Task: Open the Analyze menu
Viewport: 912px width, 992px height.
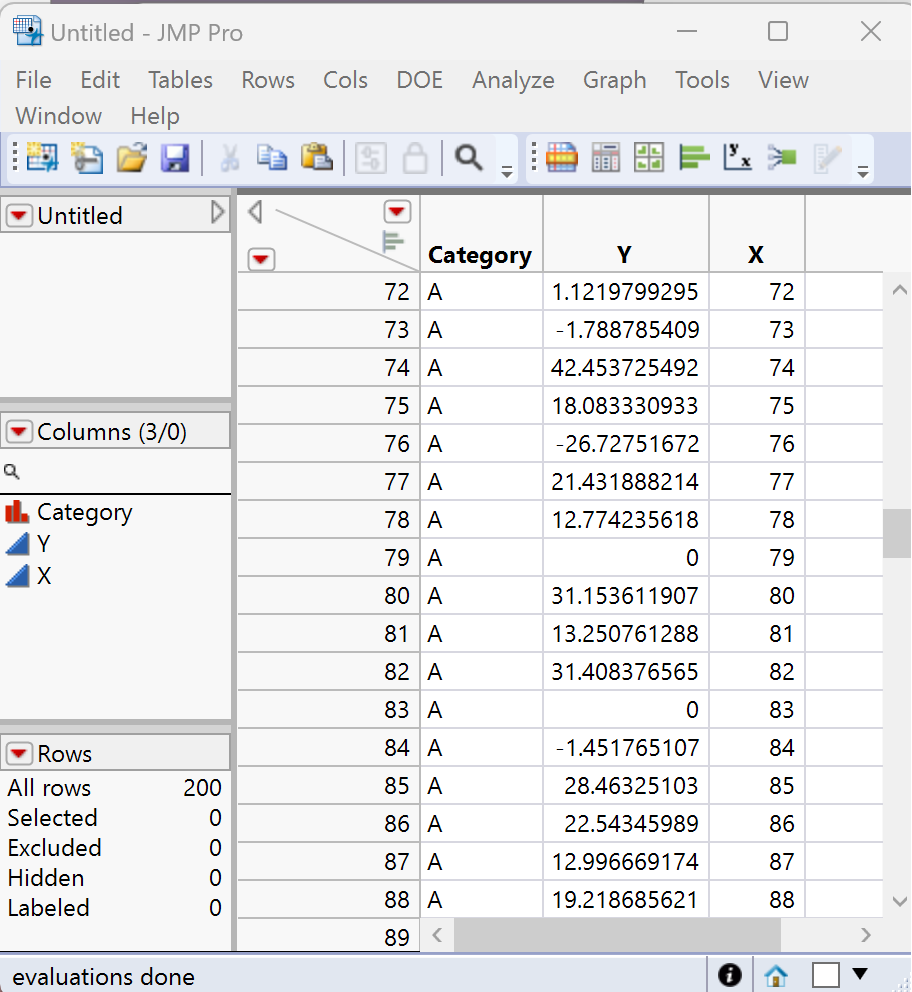Action: (513, 80)
